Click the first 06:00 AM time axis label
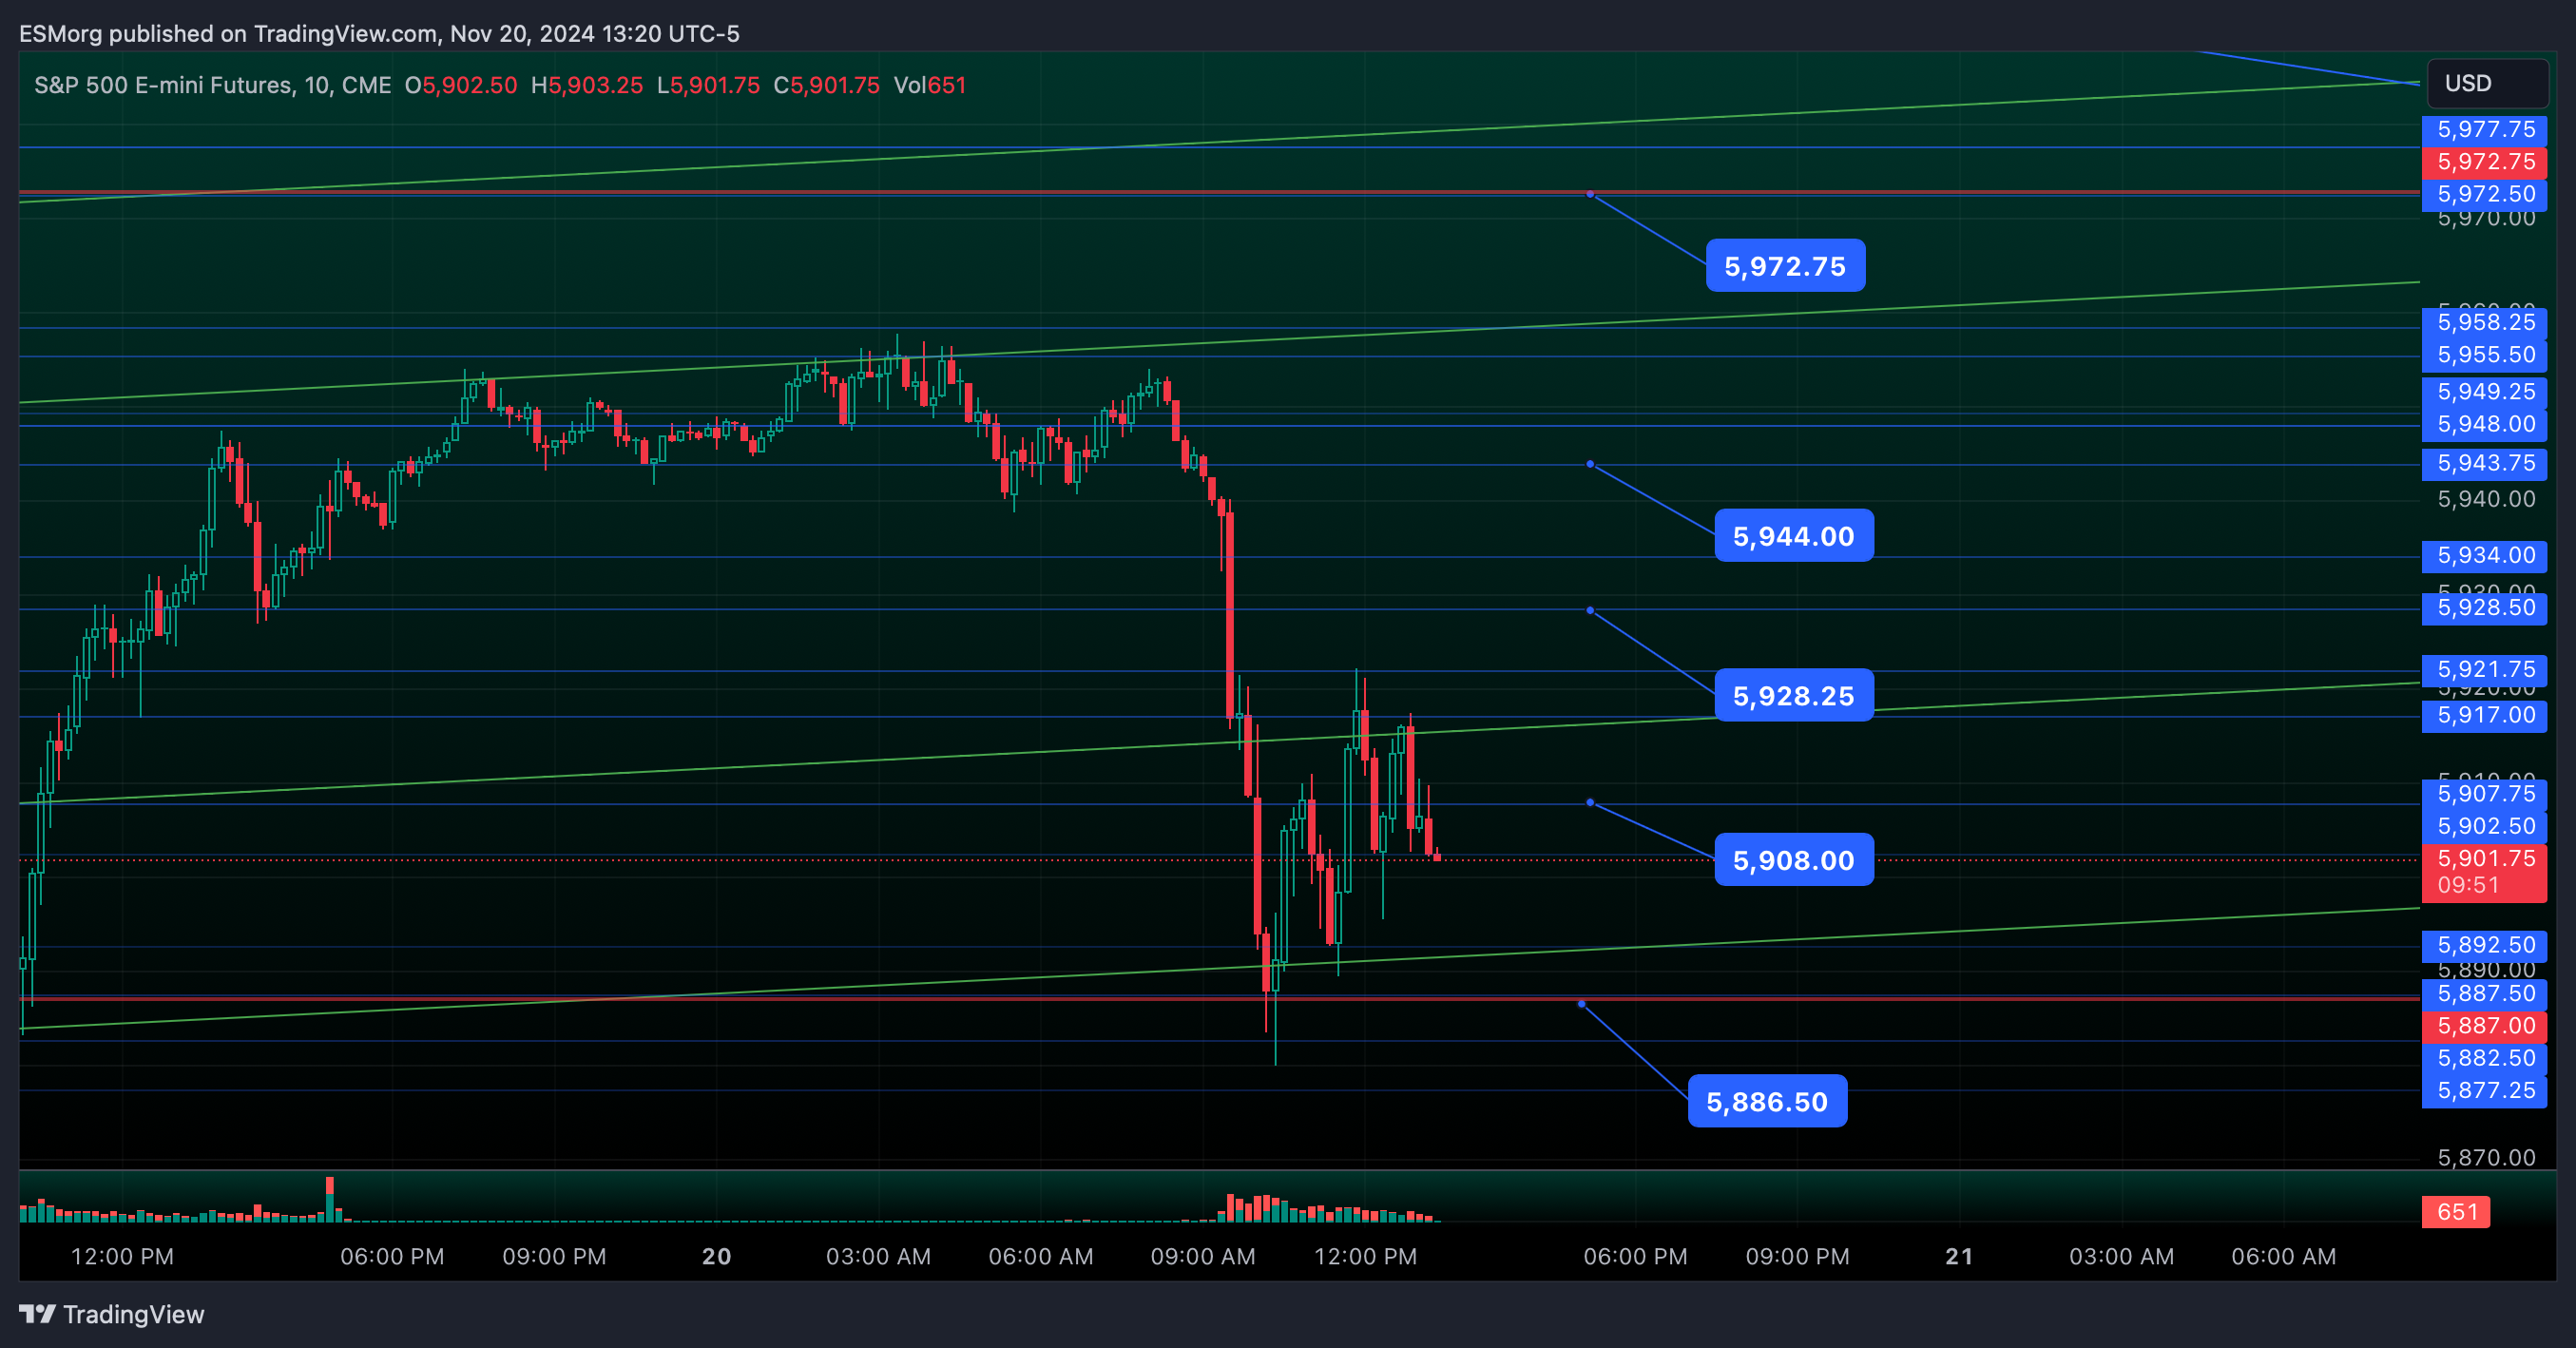The image size is (2576, 1348). point(1041,1257)
